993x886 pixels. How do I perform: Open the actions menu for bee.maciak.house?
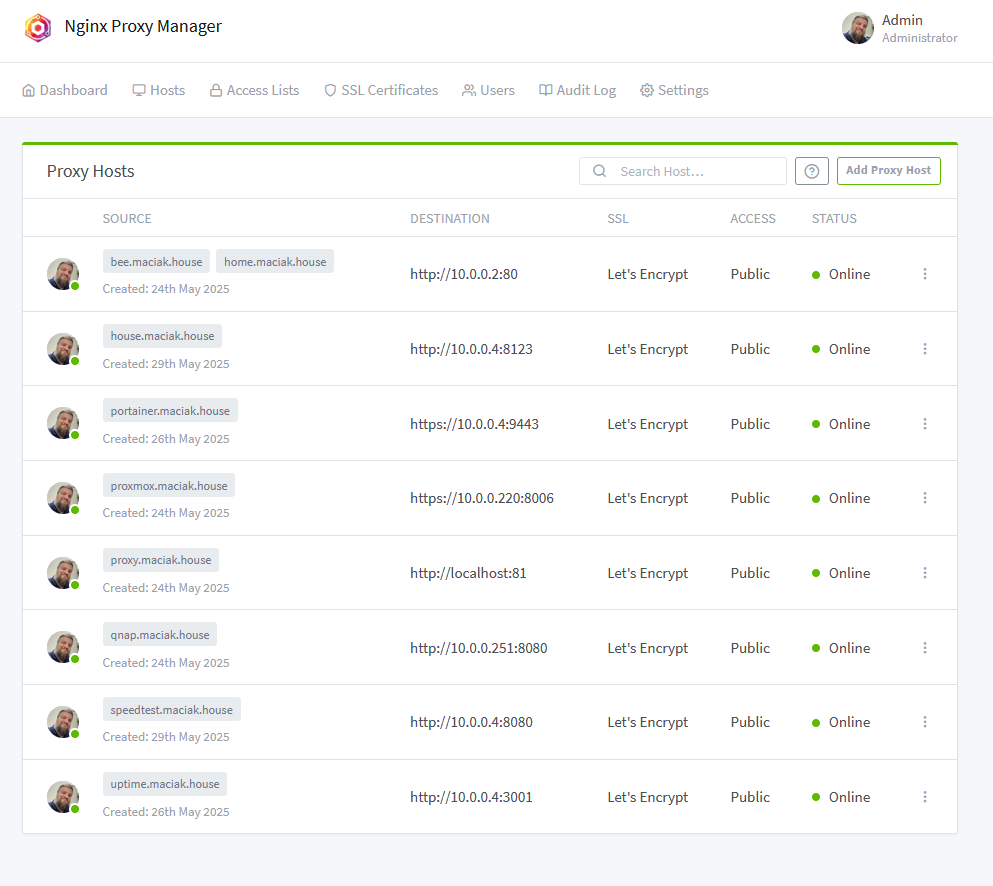click(x=925, y=273)
